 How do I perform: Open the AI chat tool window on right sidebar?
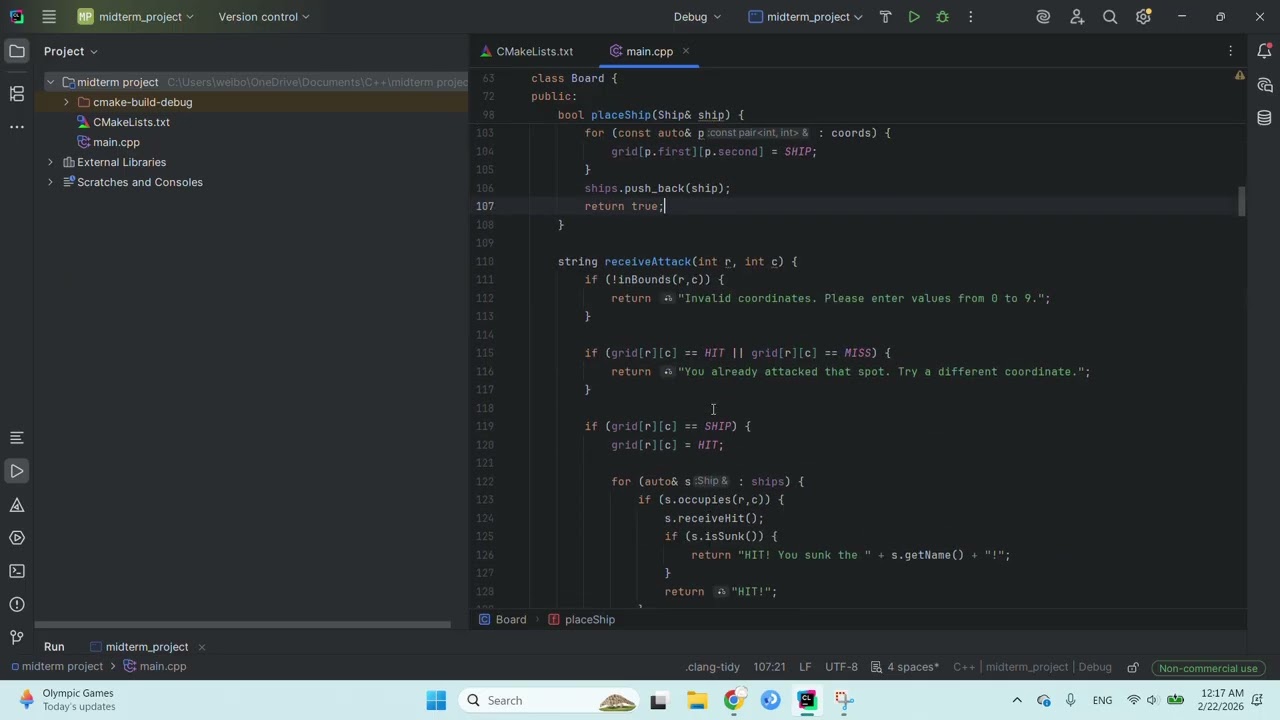1264,85
